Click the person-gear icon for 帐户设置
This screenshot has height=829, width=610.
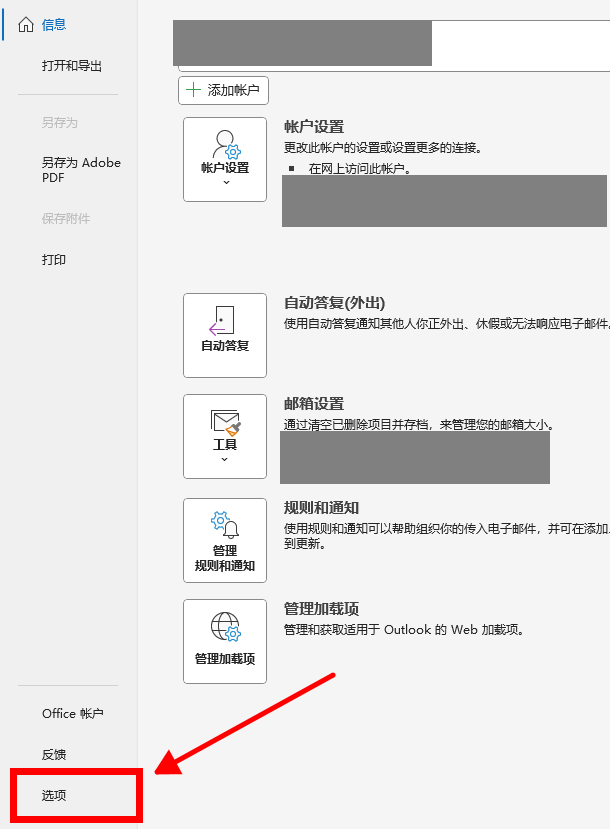coord(225,144)
